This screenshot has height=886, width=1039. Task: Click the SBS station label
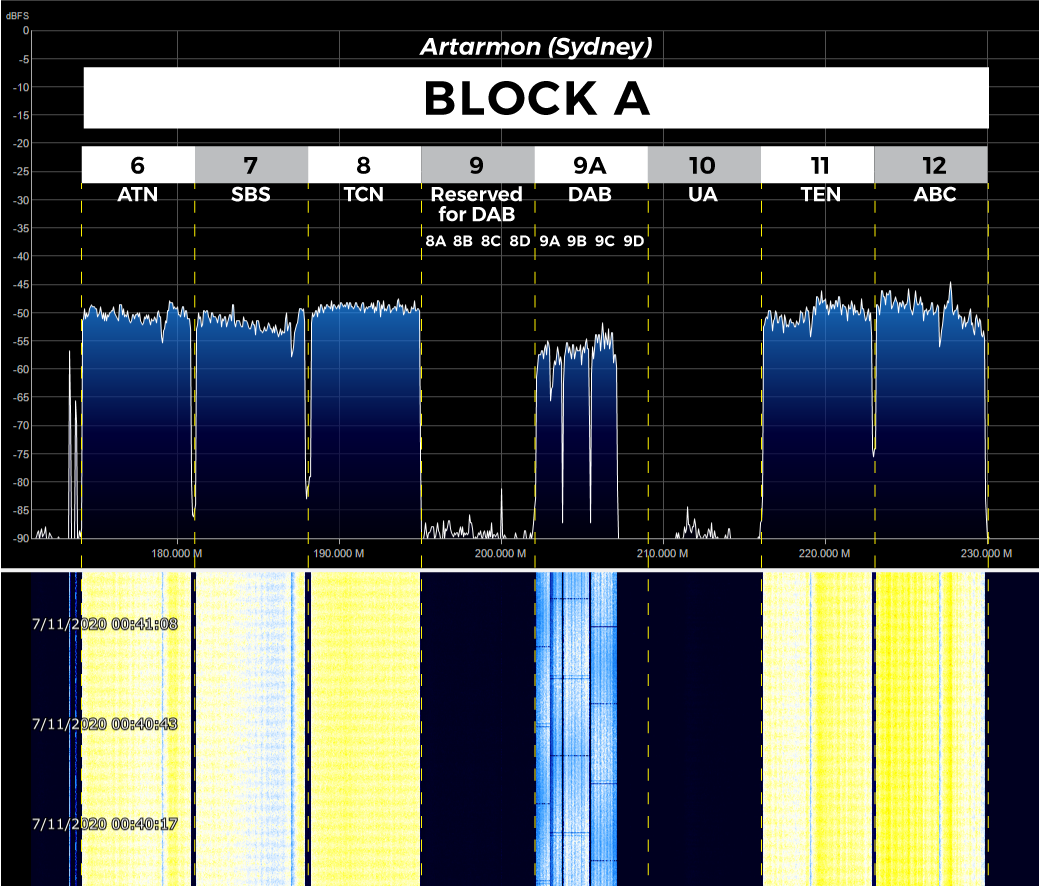[251, 195]
